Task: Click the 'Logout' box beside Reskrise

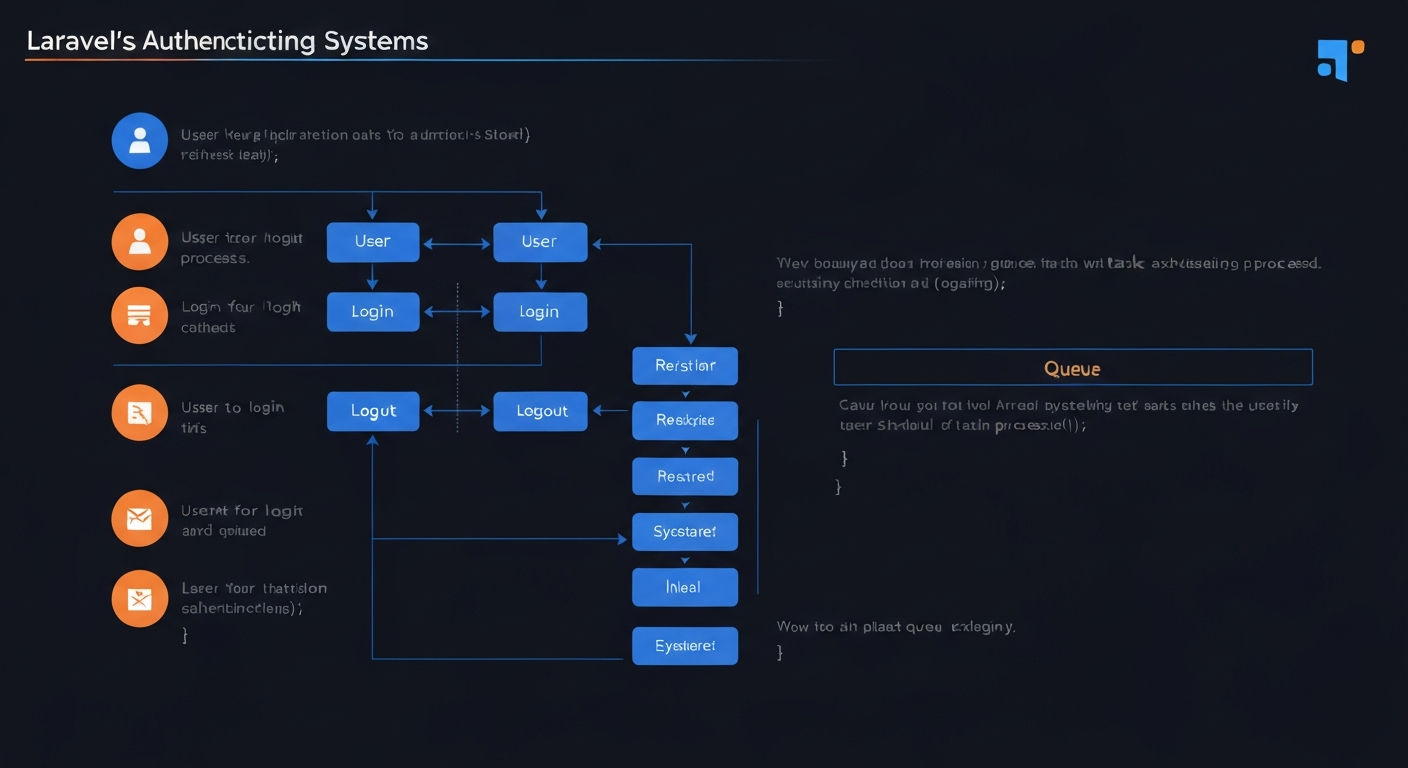Action: (540, 411)
